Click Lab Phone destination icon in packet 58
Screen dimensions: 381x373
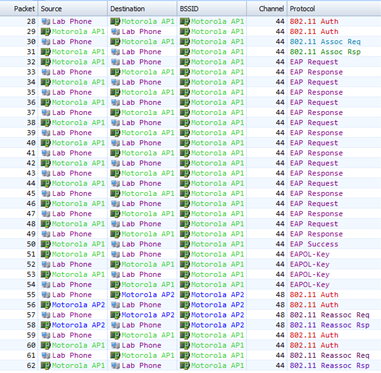[x=115, y=325]
